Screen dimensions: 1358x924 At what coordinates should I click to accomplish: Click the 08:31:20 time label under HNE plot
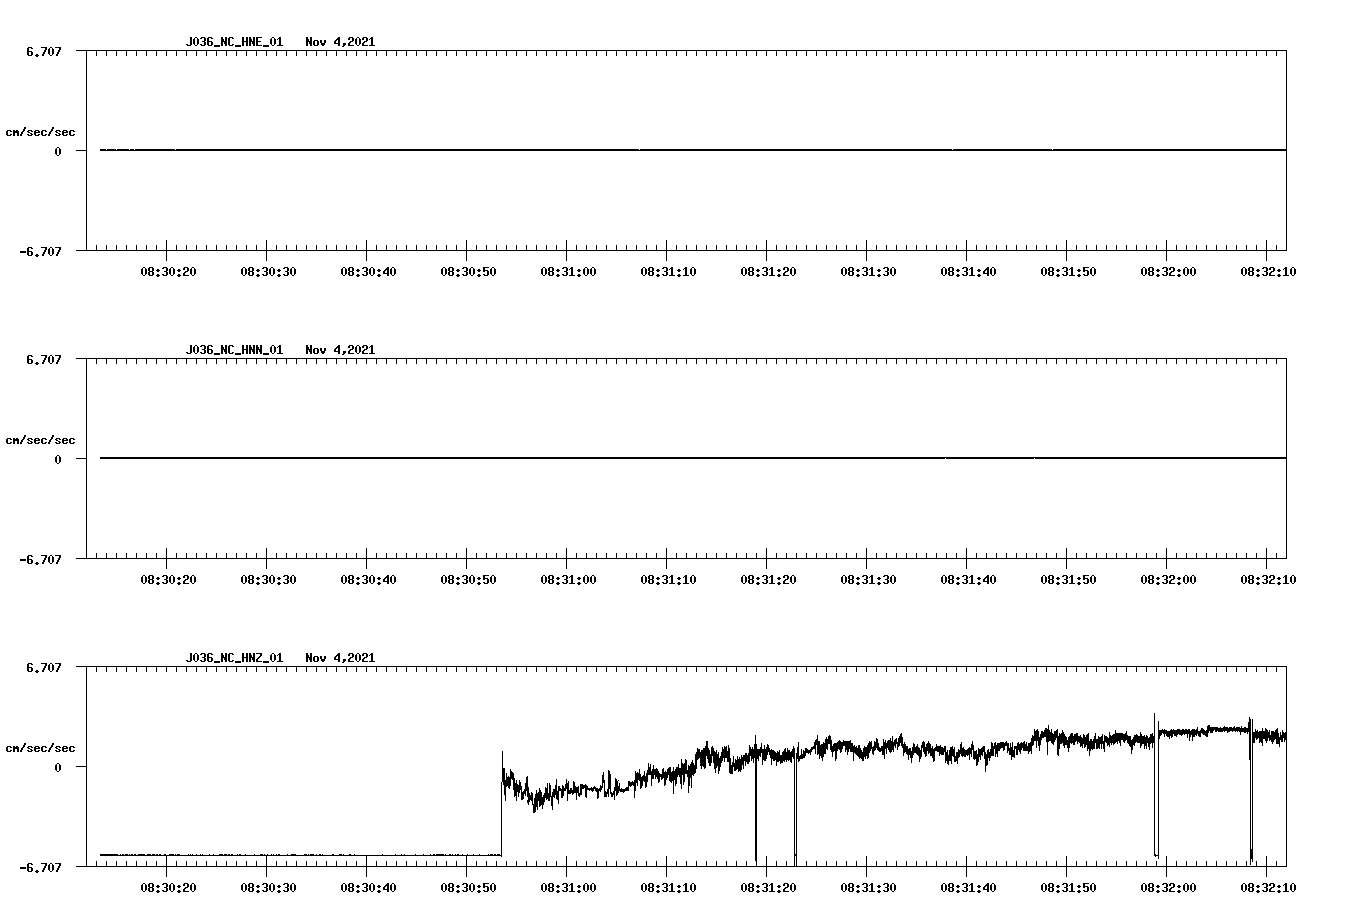pyautogui.click(x=768, y=271)
